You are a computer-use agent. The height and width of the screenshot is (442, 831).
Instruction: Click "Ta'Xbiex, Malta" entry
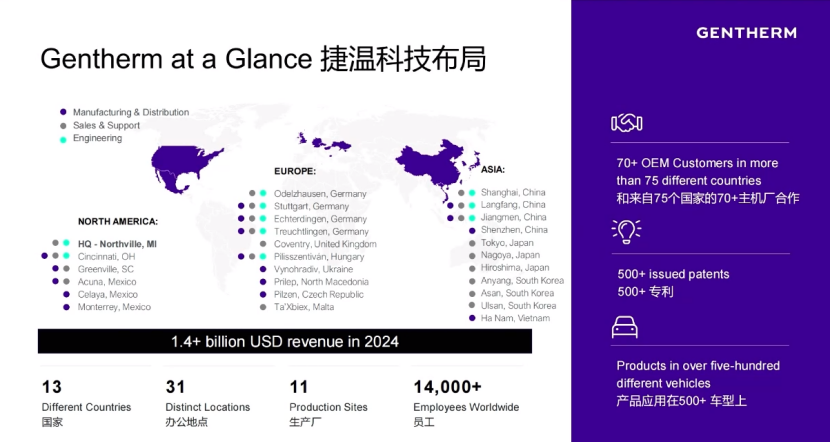[304, 307]
